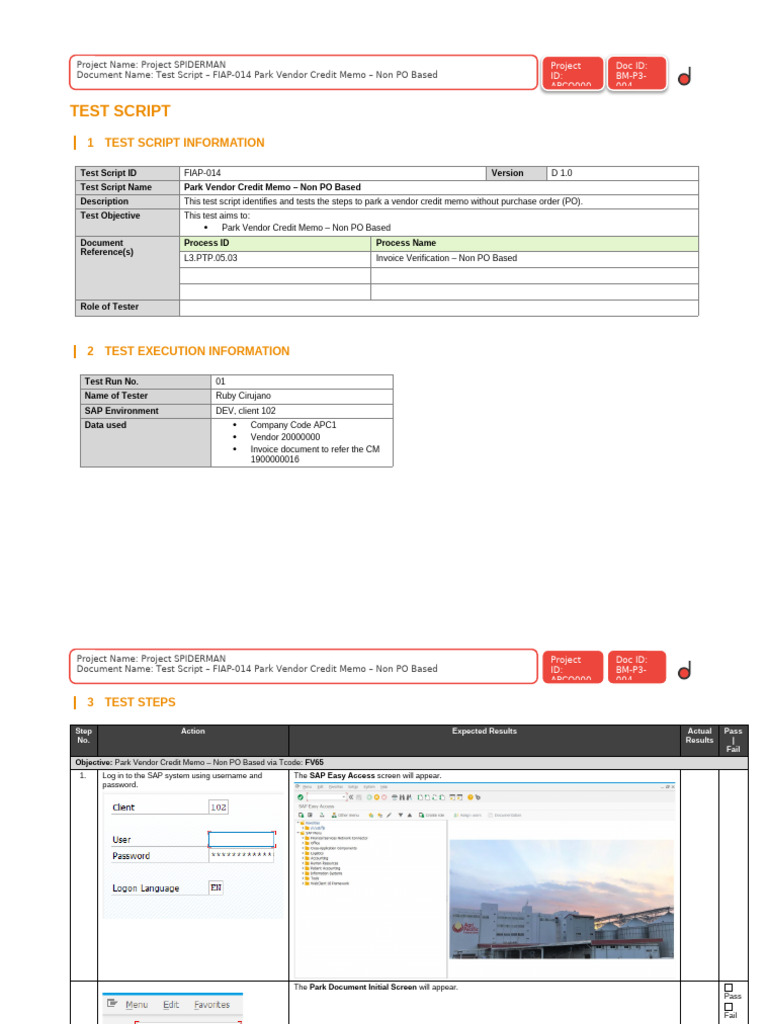
Task: Click the green checkmark icon in SAP Easy Access toolbar
Action: tap(300, 797)
